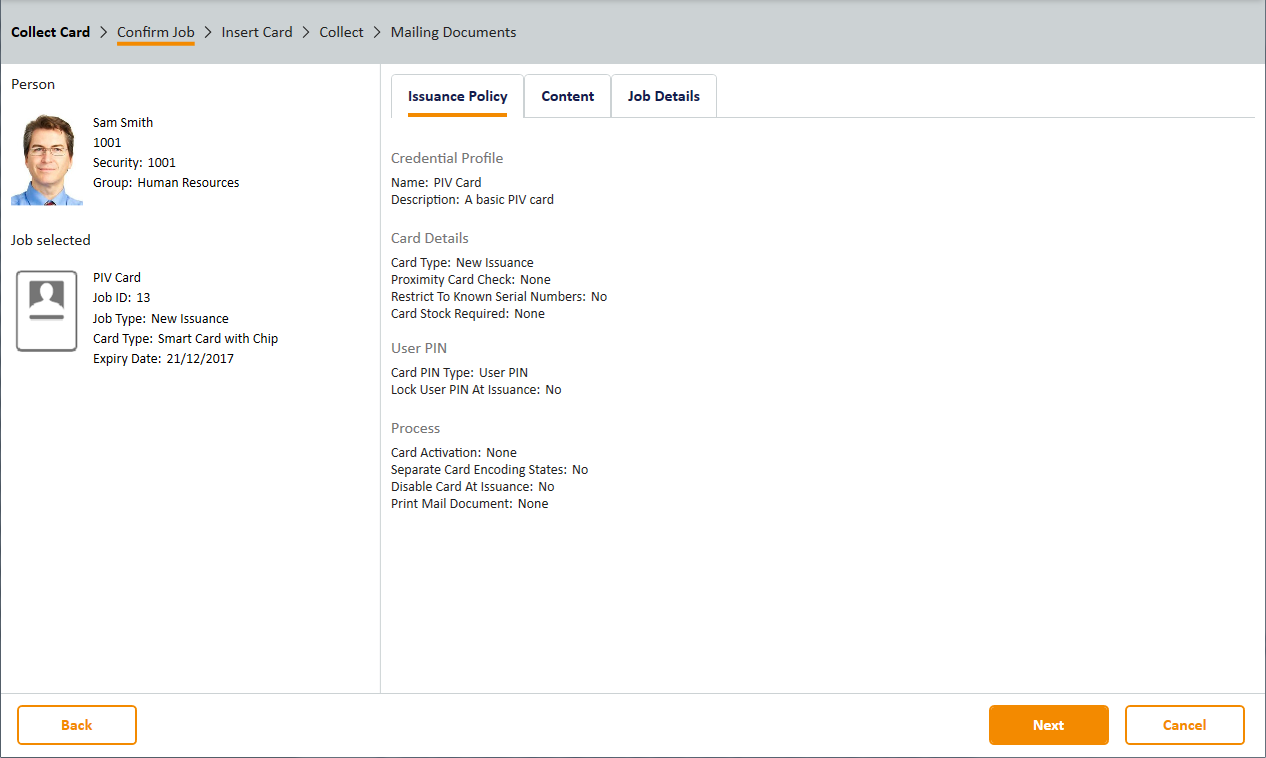Click the Expiry Date 21/12/2017 text
This screenshot has height=758, width=1266.
[x=163, y=358]
